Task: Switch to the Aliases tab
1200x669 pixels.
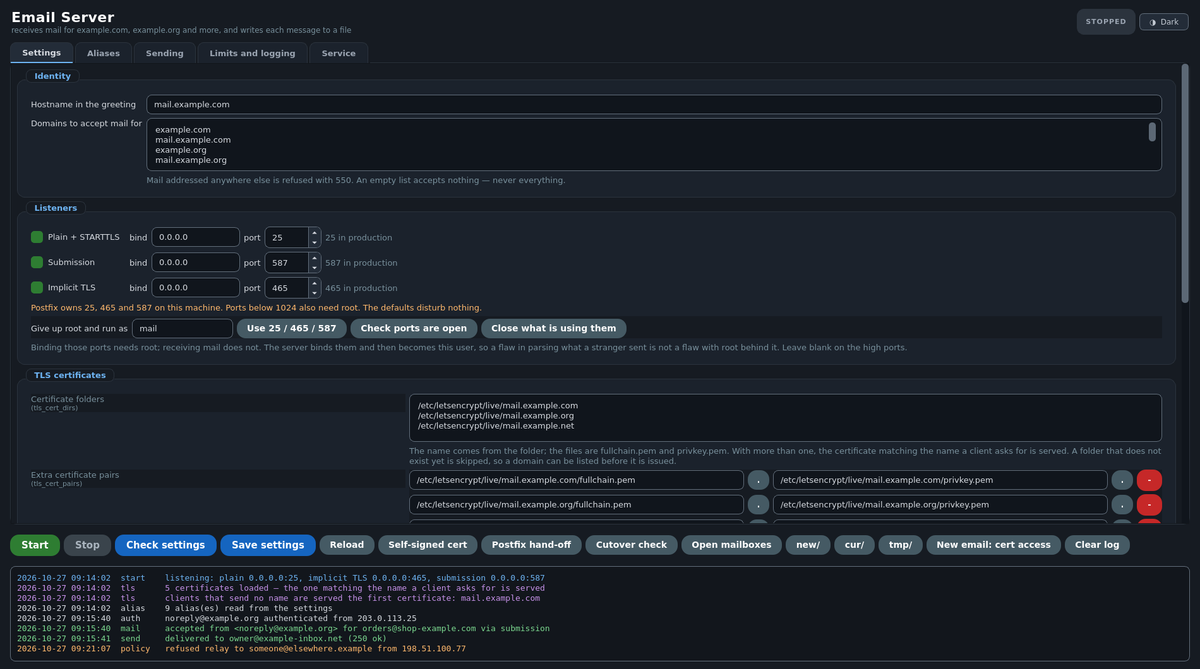Action: click(103, 53)
